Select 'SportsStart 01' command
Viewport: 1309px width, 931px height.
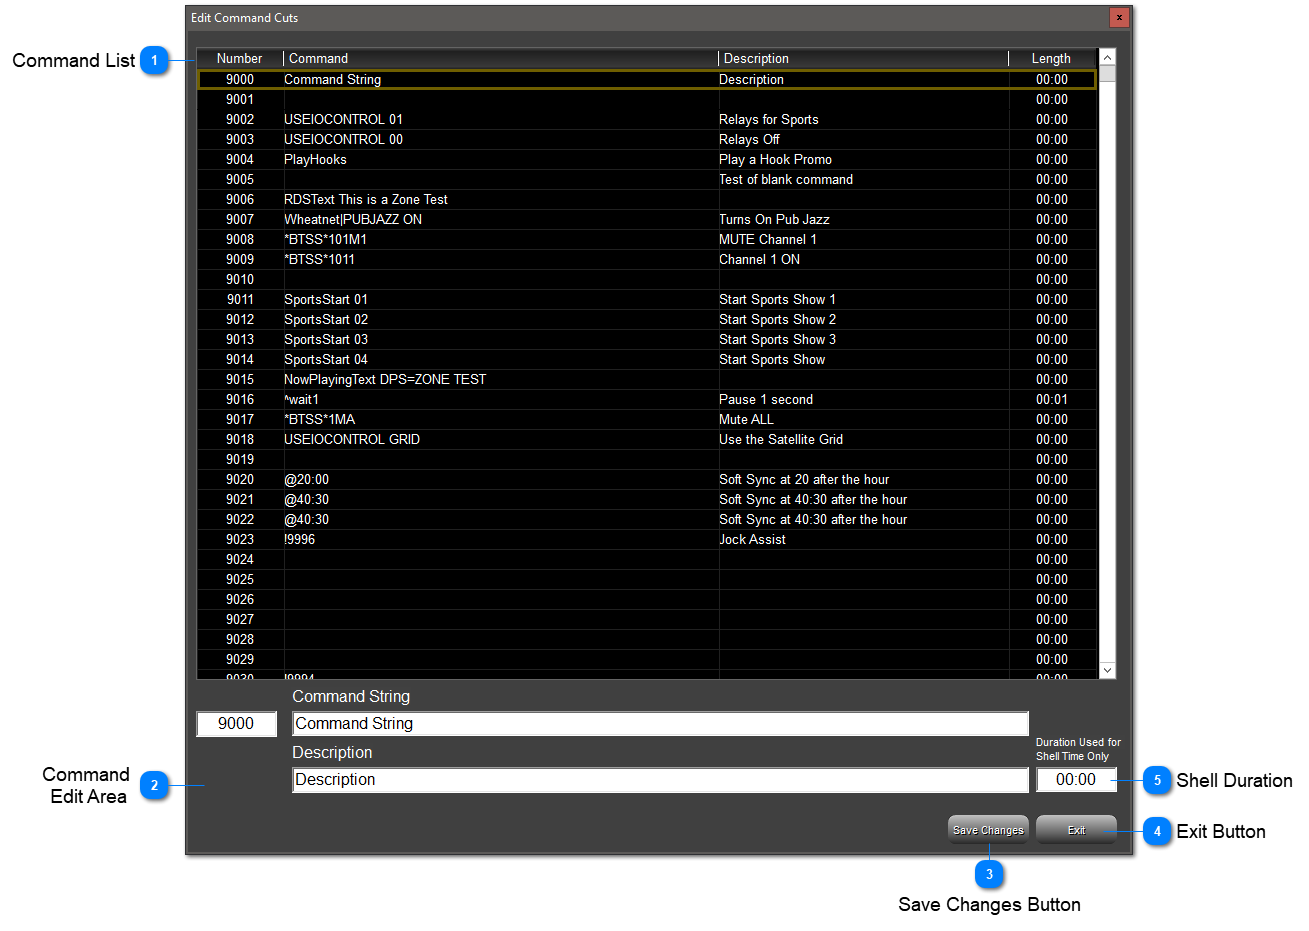click(x=326, y=300)
